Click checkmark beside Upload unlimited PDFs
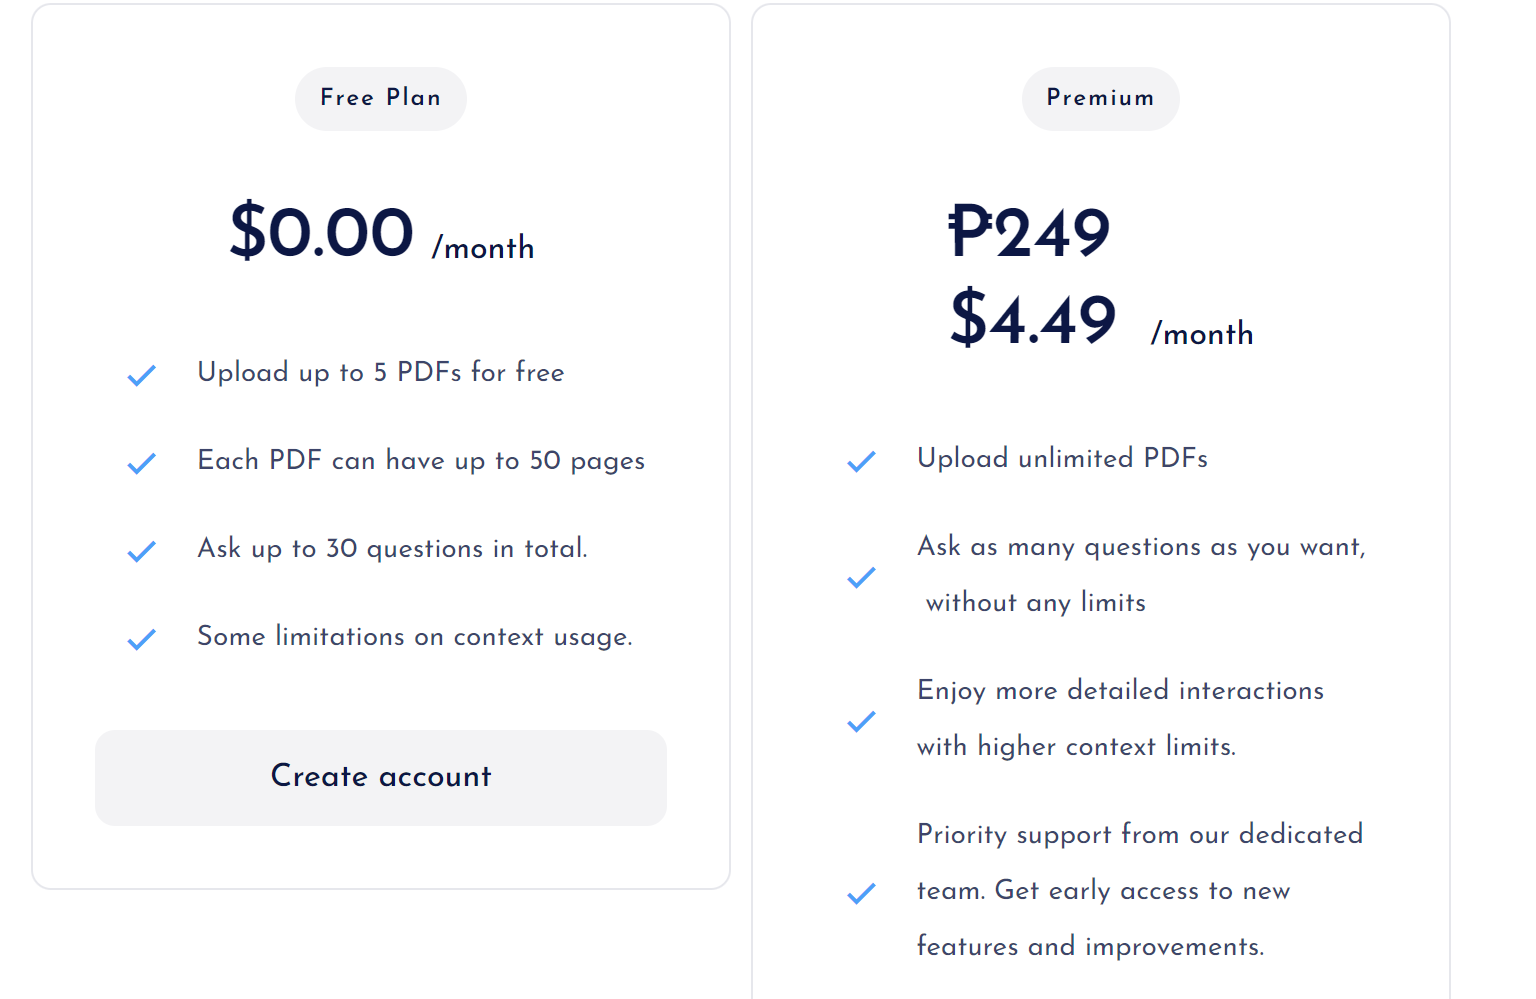This screenshot has height=999, width=1536. click(861, 461)
